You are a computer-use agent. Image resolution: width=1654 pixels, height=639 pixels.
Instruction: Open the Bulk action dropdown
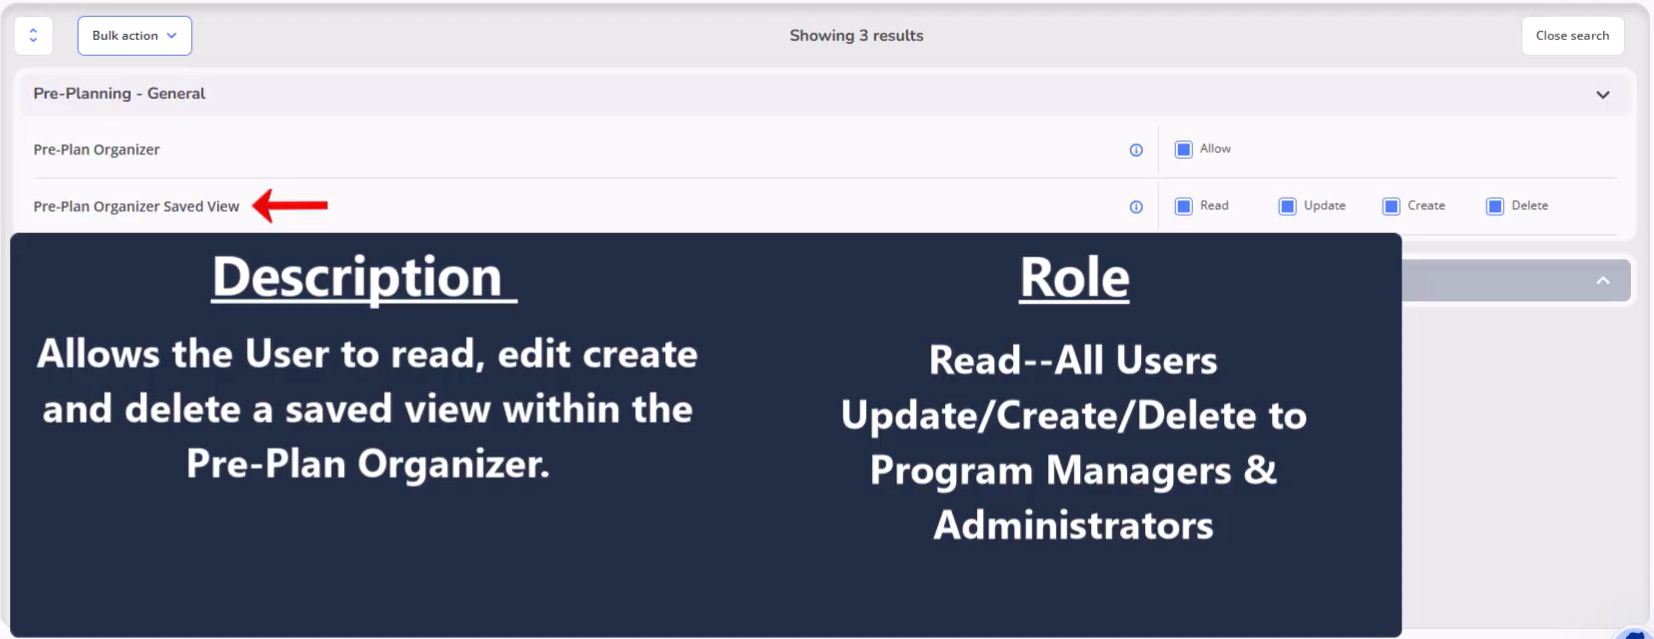point(134,36)
